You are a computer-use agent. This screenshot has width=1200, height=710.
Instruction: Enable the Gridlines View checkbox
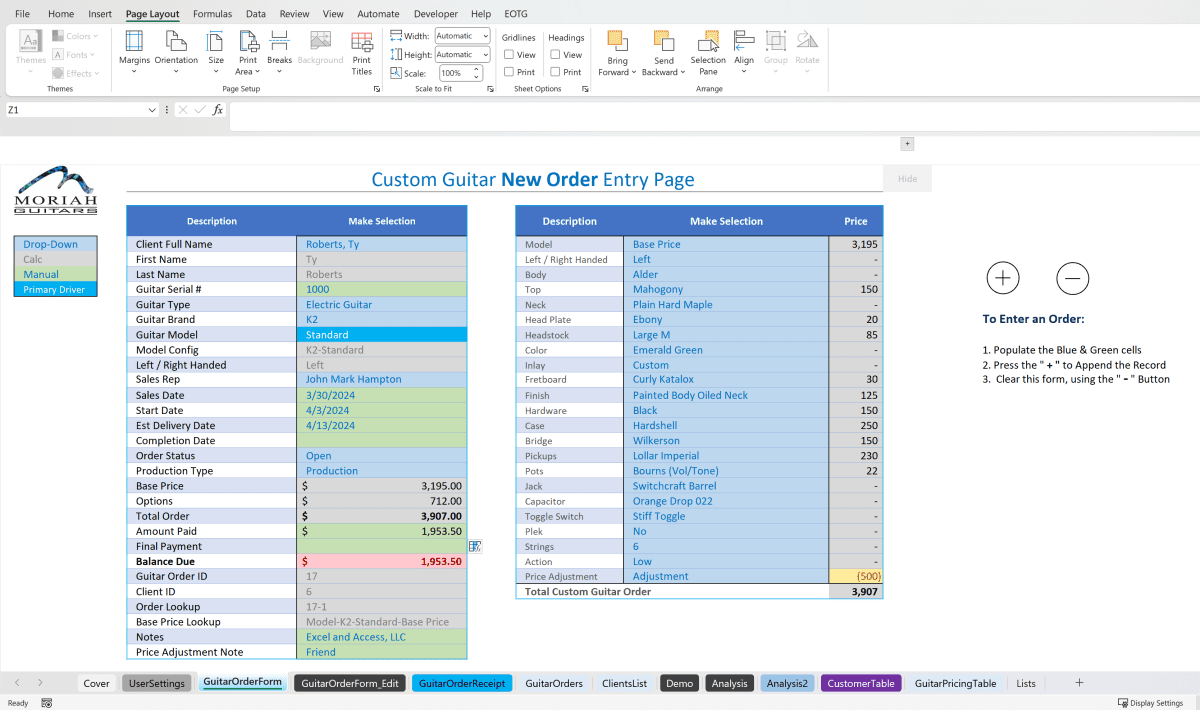click(x=510, y=54)
